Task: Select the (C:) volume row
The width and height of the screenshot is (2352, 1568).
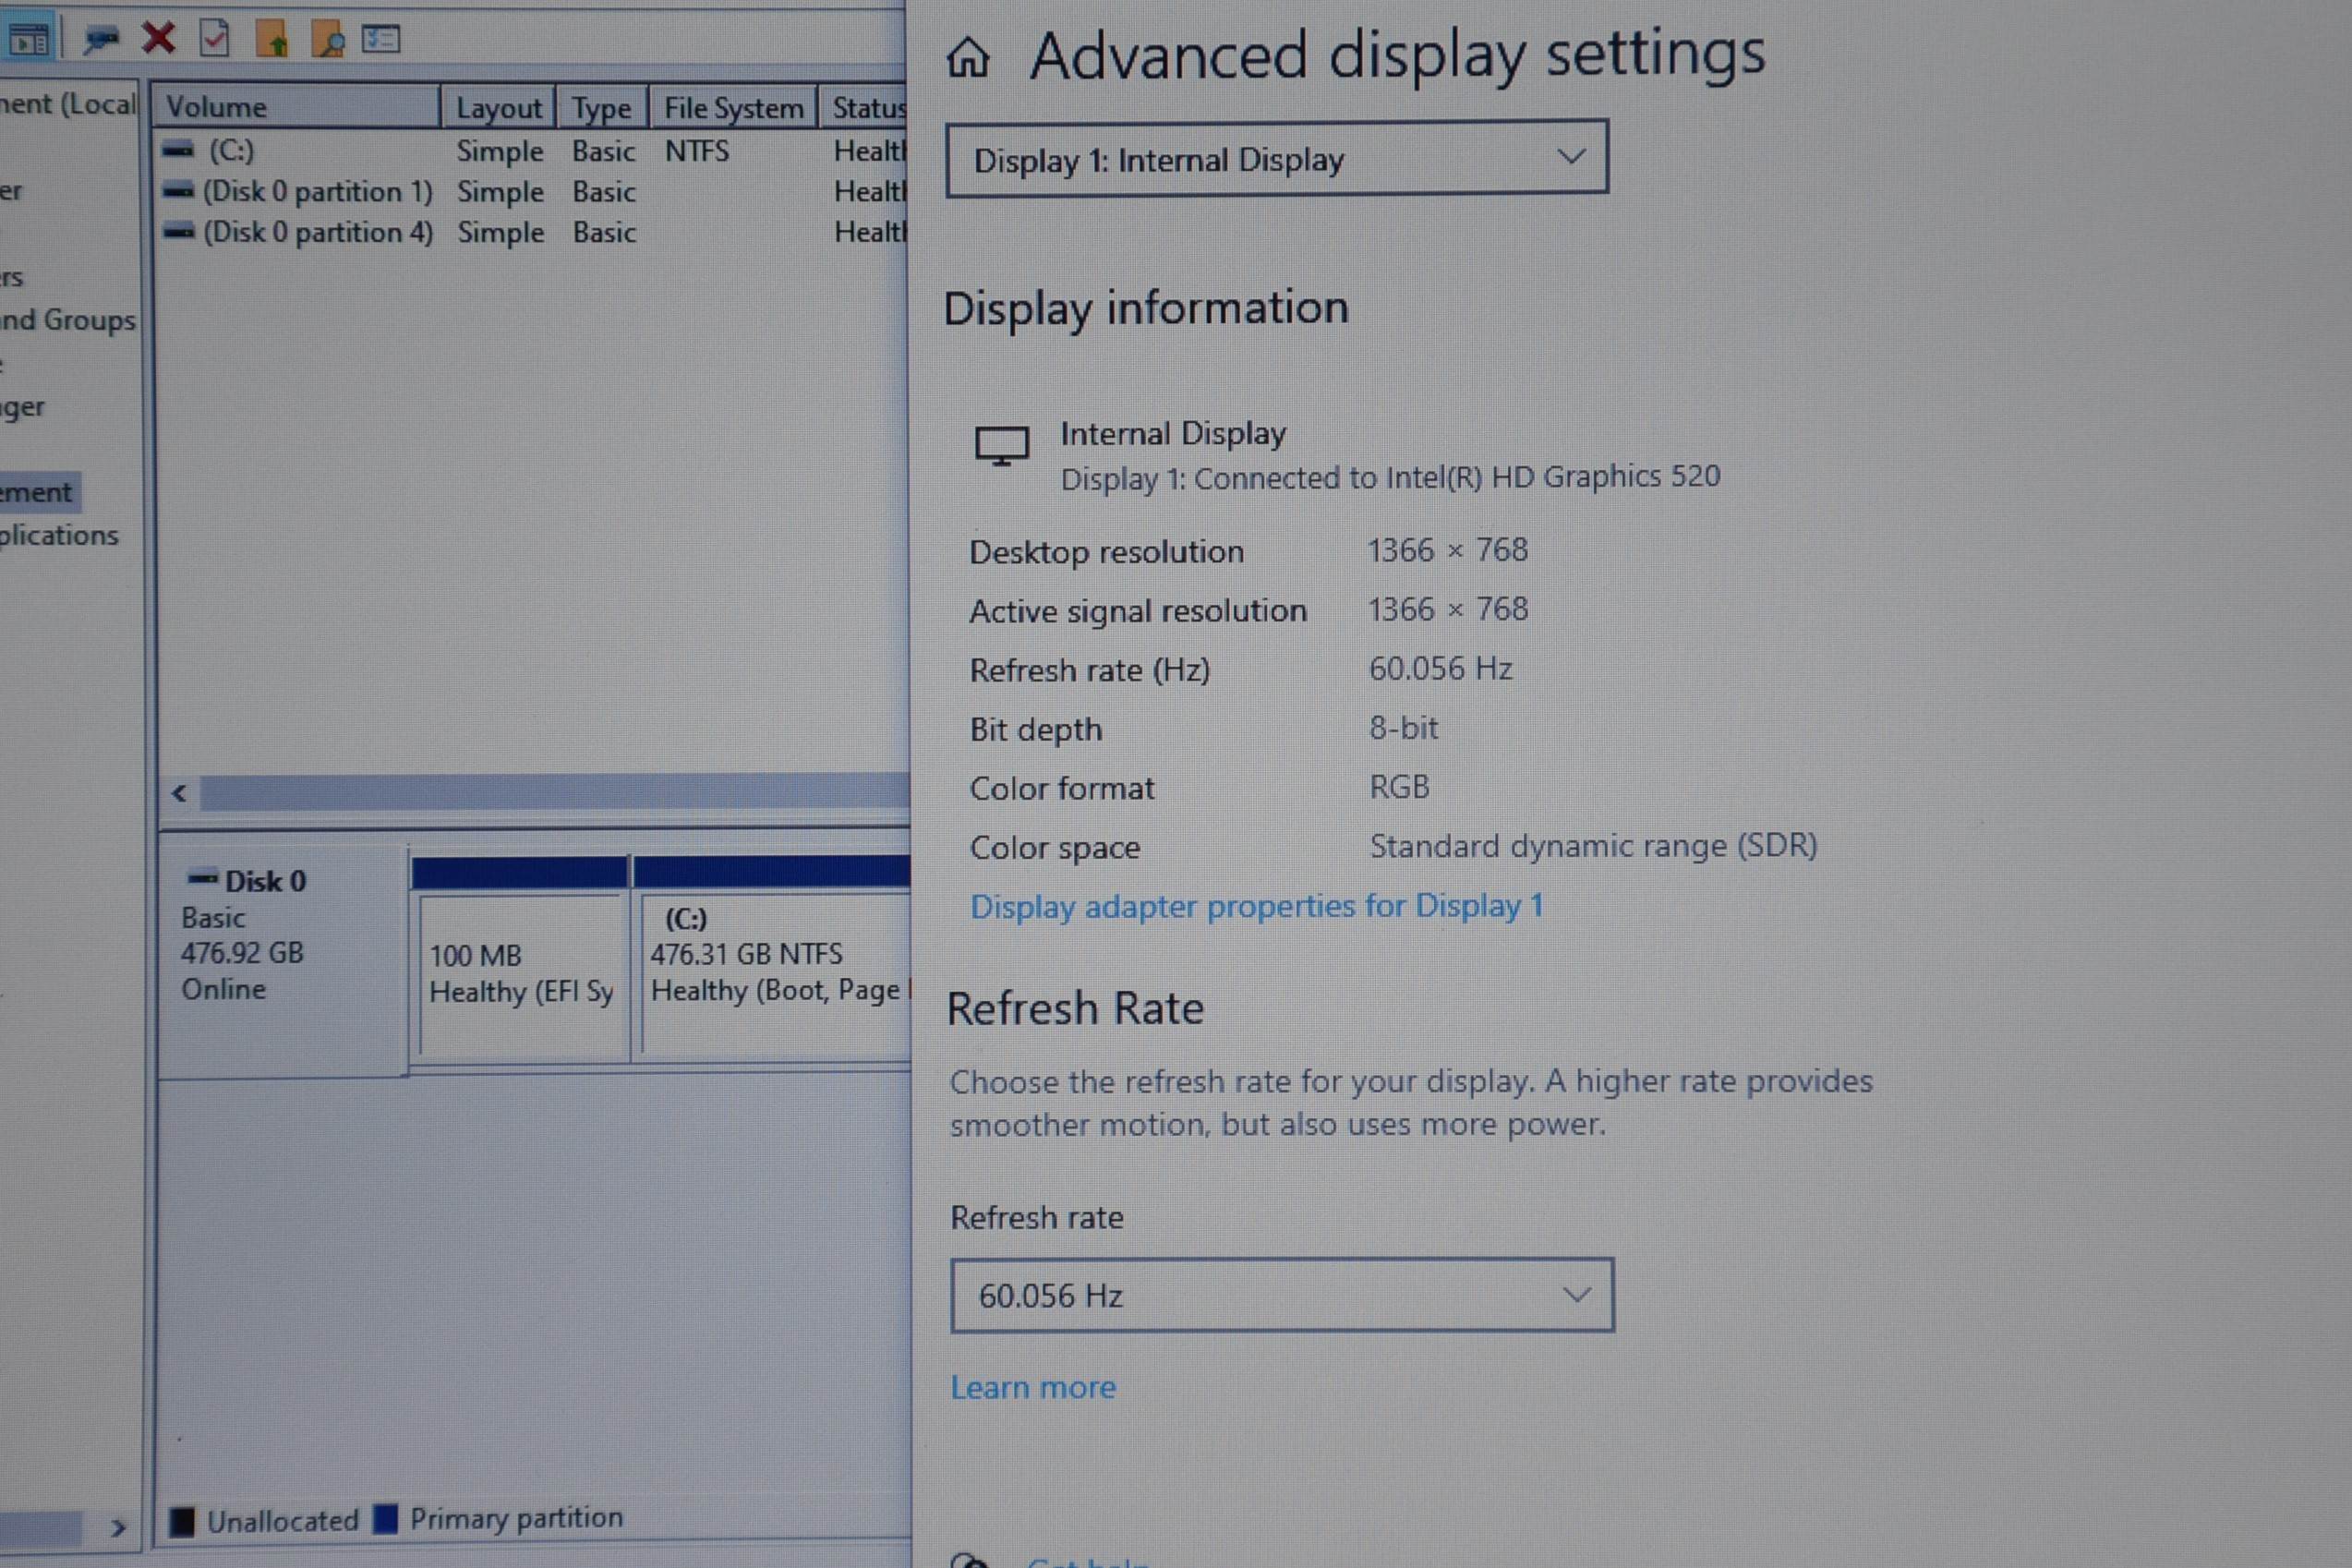Action: pos(533,151)
